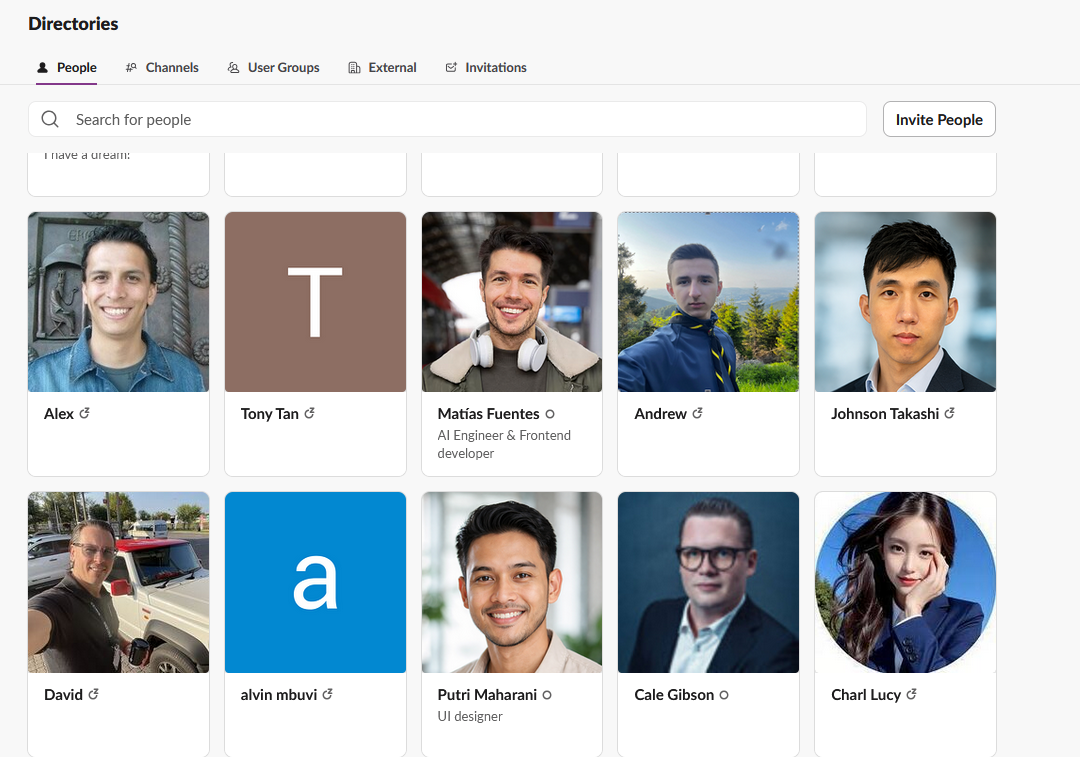Go to the Invitations tab
The height and width of the screenshot is (757, 1080).
(486, 68)
